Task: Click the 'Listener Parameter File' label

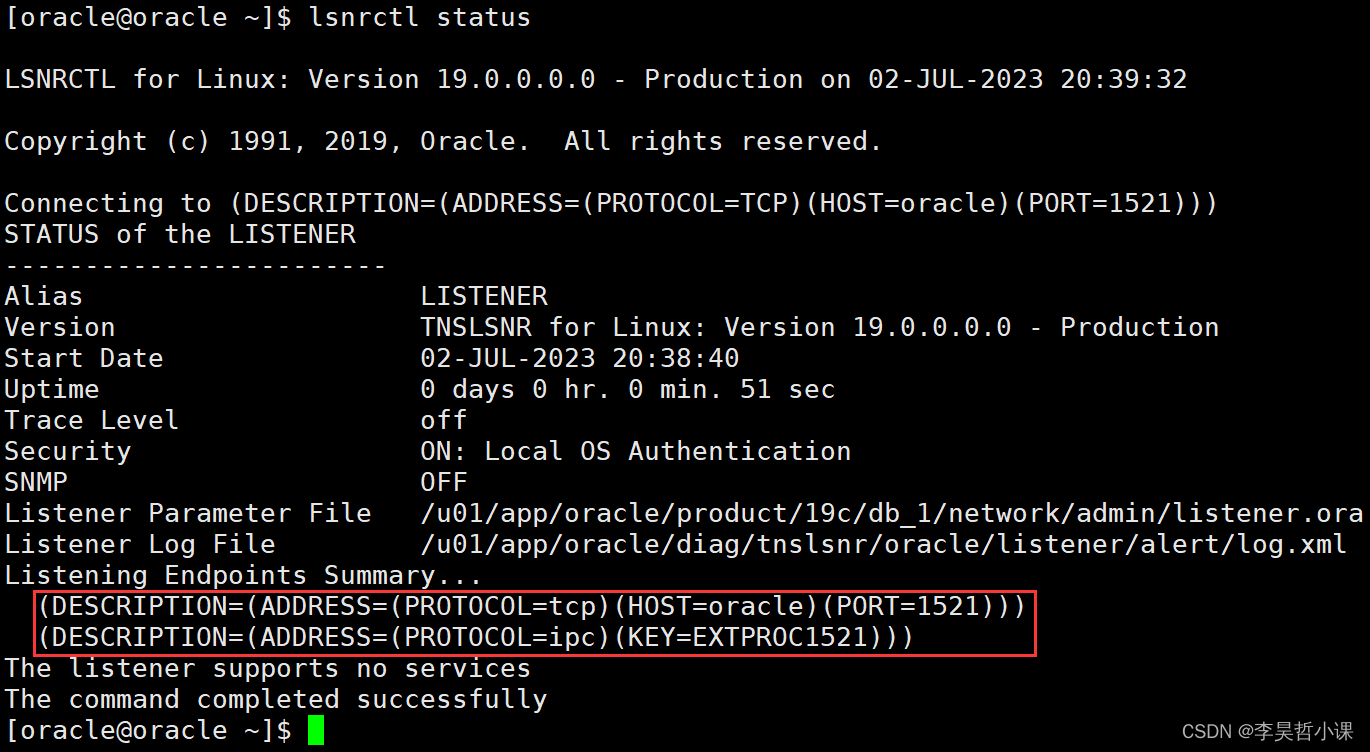Action: (x=188, y=514)
